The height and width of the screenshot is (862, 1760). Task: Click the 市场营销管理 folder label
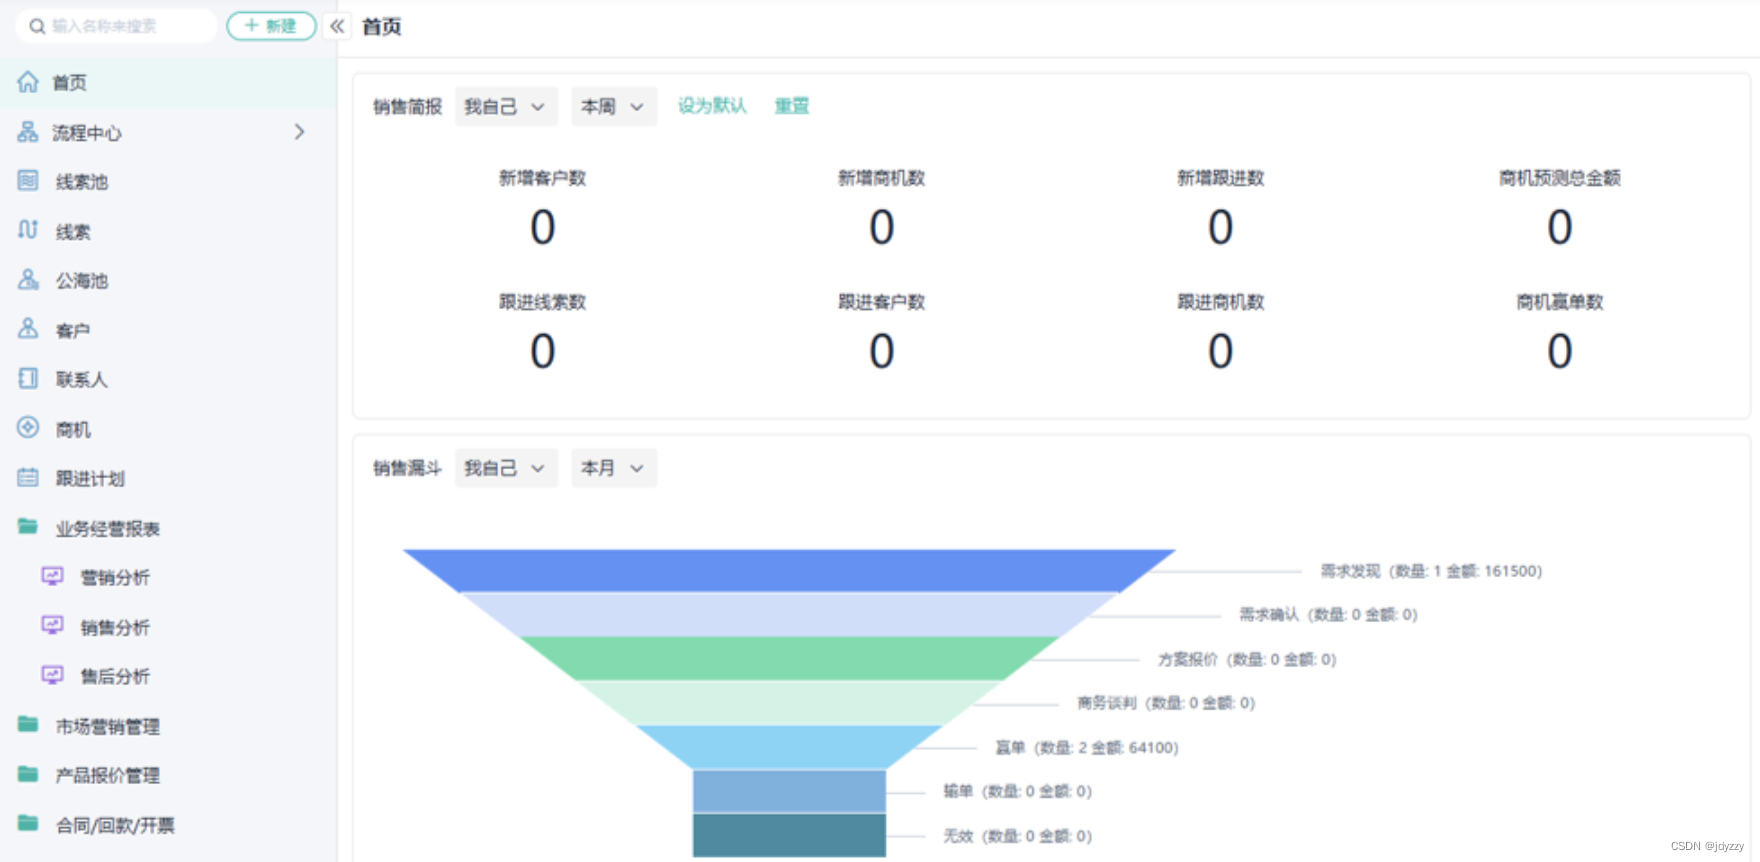(108, 726)
